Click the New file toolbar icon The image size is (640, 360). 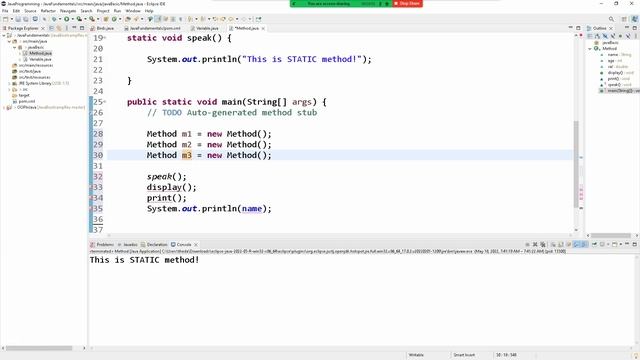point(5,19)
